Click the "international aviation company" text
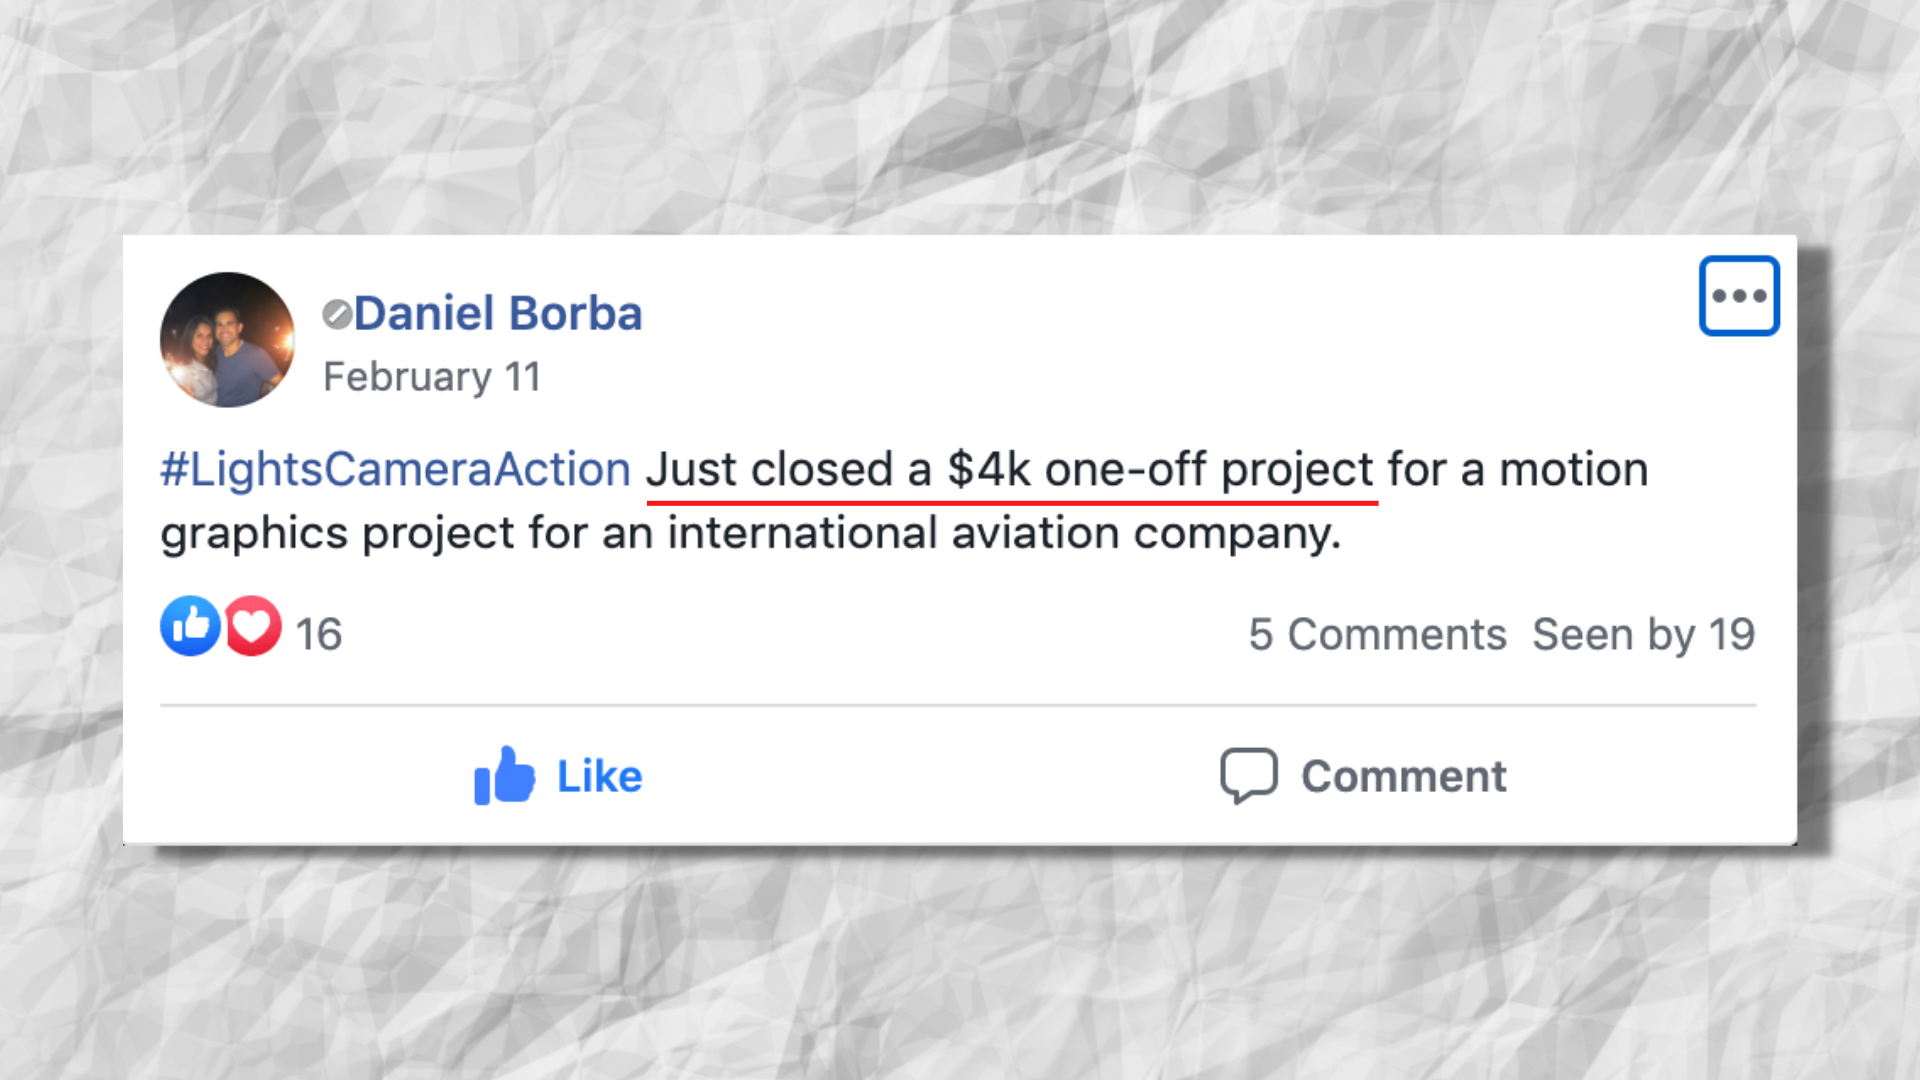 click(x=1004, y=533)
